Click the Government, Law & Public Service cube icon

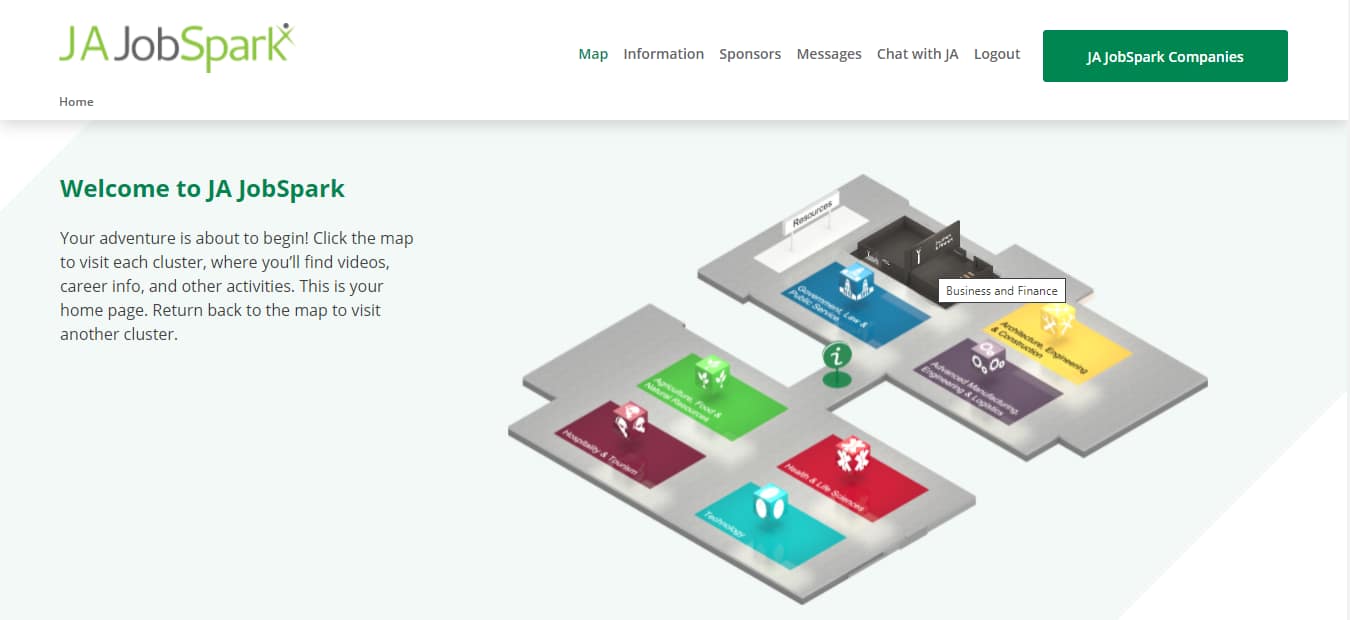click(856, 283)
